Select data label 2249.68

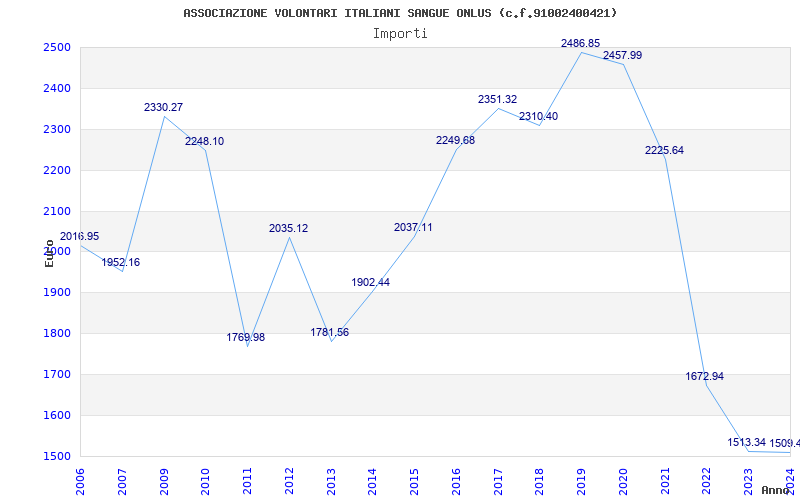455,140
